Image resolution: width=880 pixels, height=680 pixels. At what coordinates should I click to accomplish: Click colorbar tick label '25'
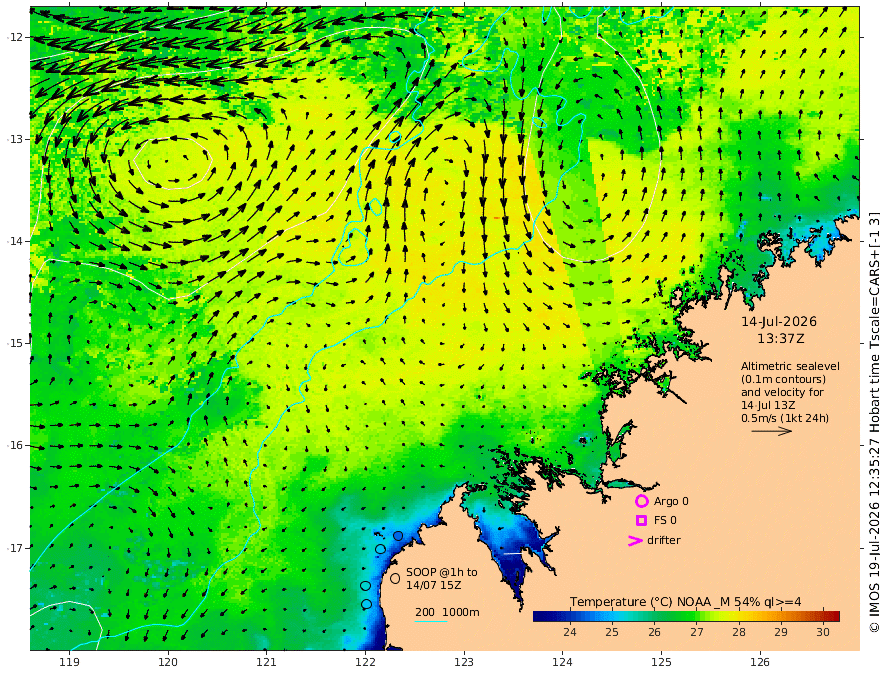point(612,632)
